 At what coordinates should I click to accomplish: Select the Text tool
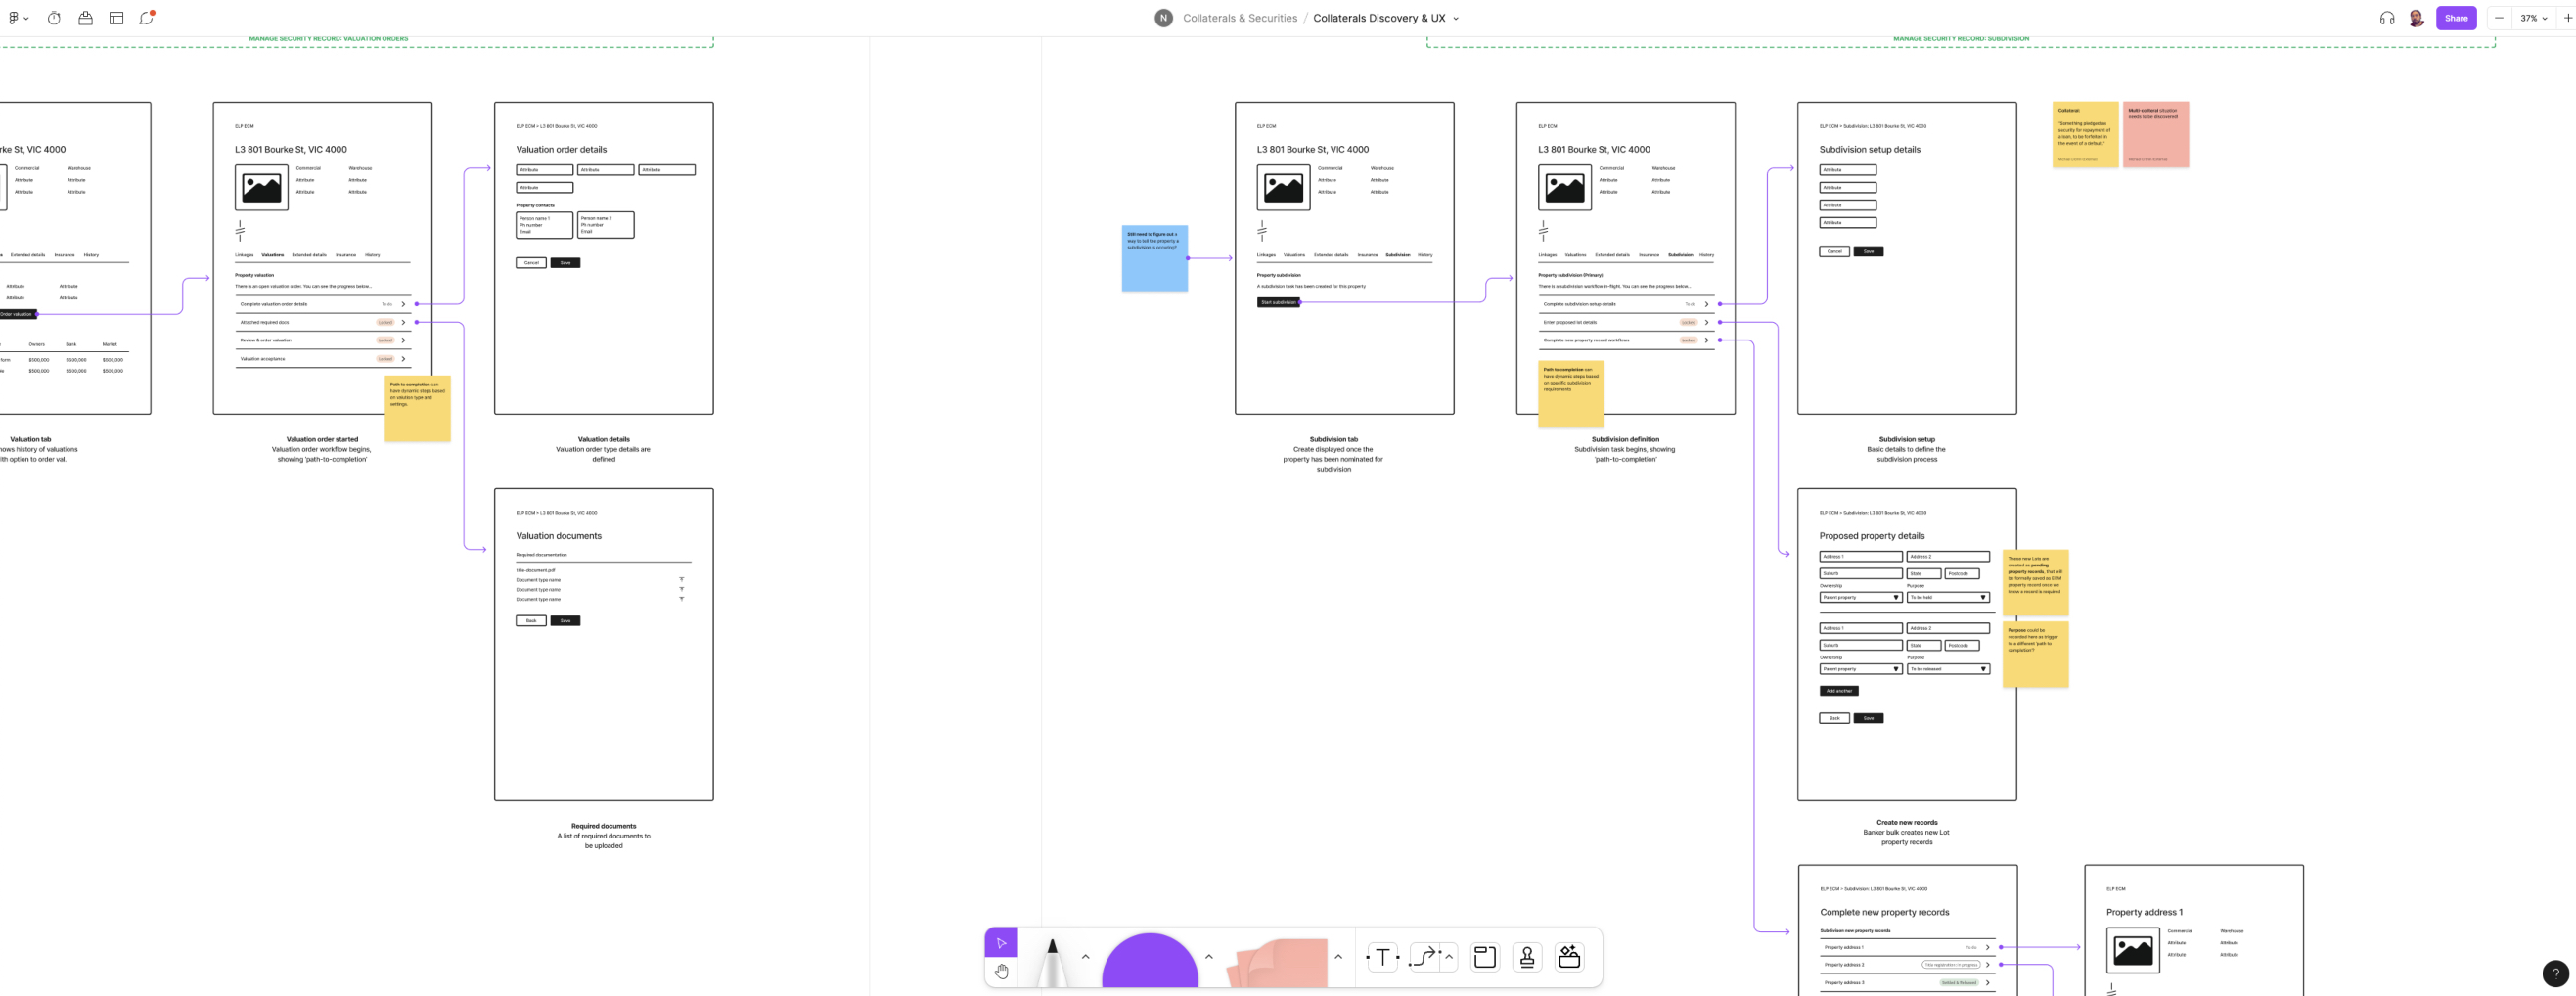click(x=1382, y=957)
